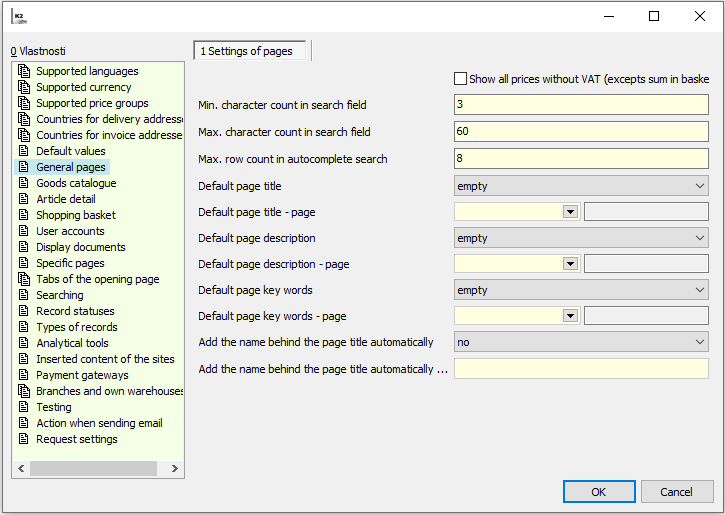
Task: Click the icon next to Request settings
Action: (25, 439)
